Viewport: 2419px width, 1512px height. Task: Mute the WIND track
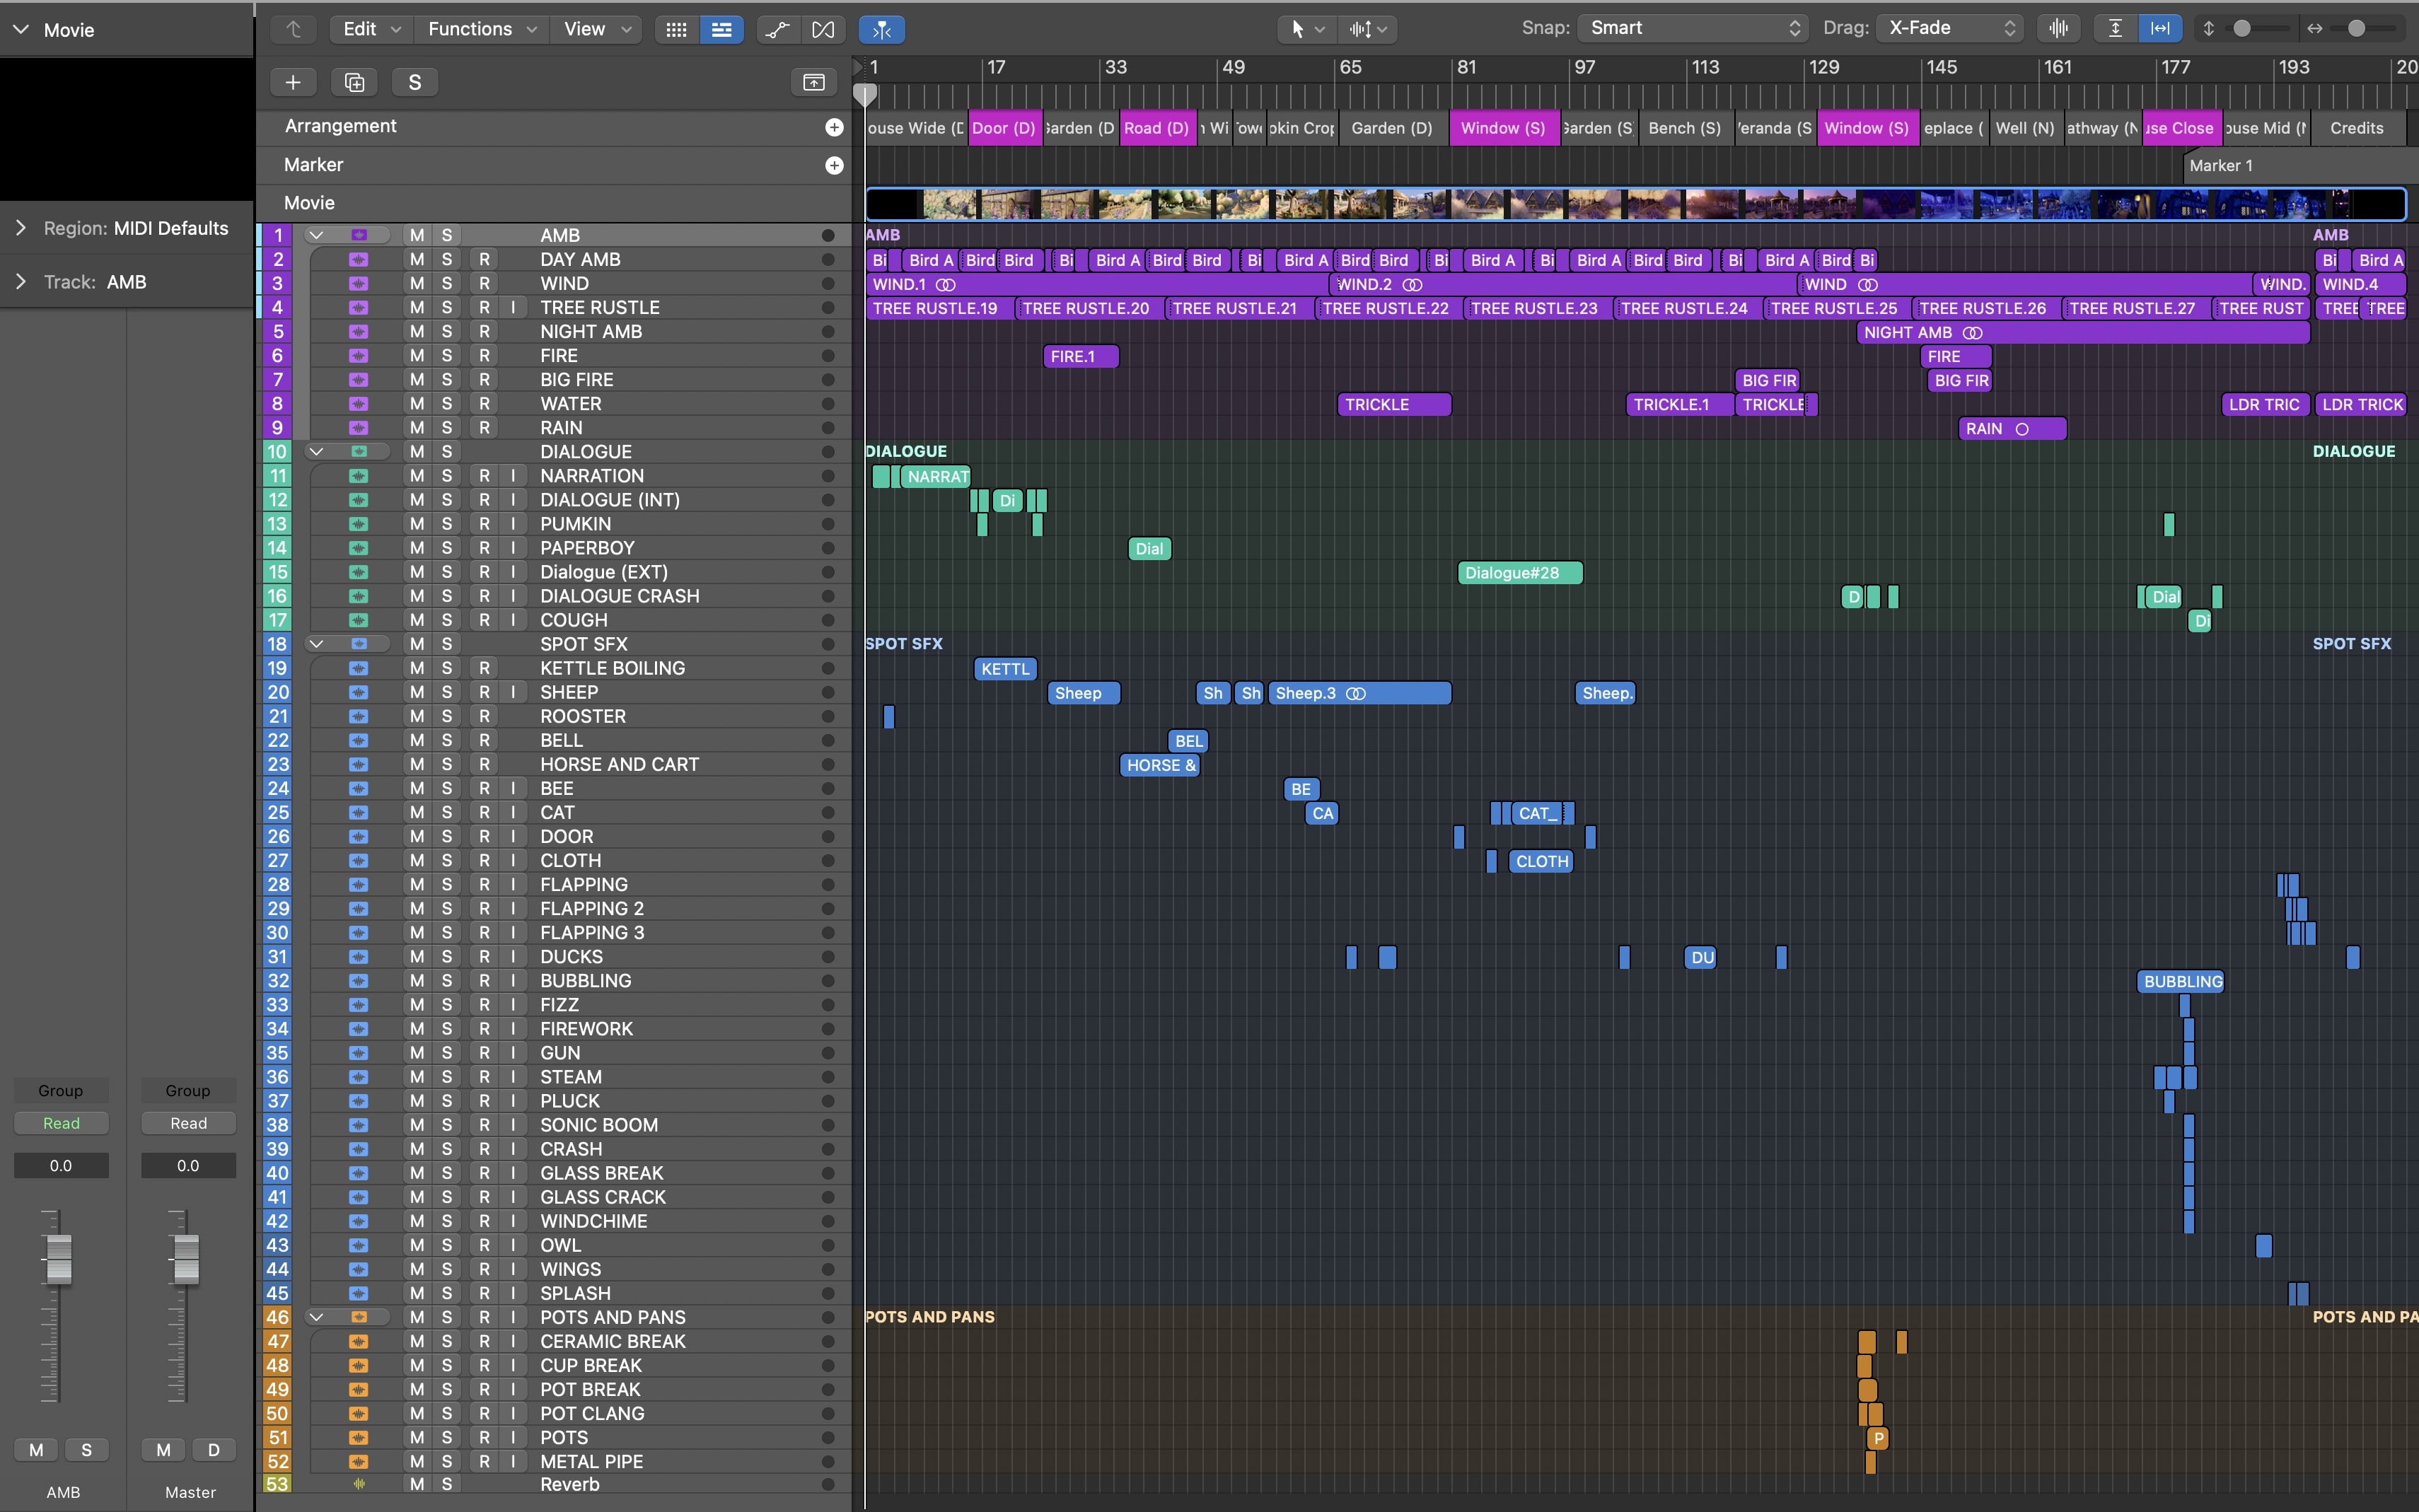coord(417,283)
